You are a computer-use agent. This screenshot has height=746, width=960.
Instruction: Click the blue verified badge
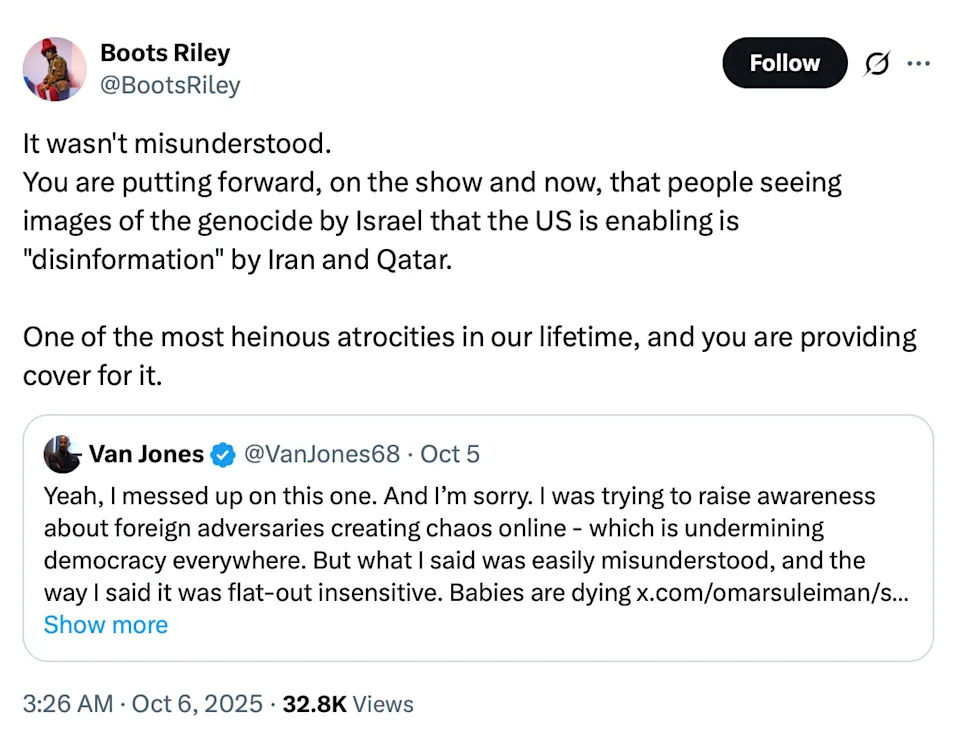(222, 455)
